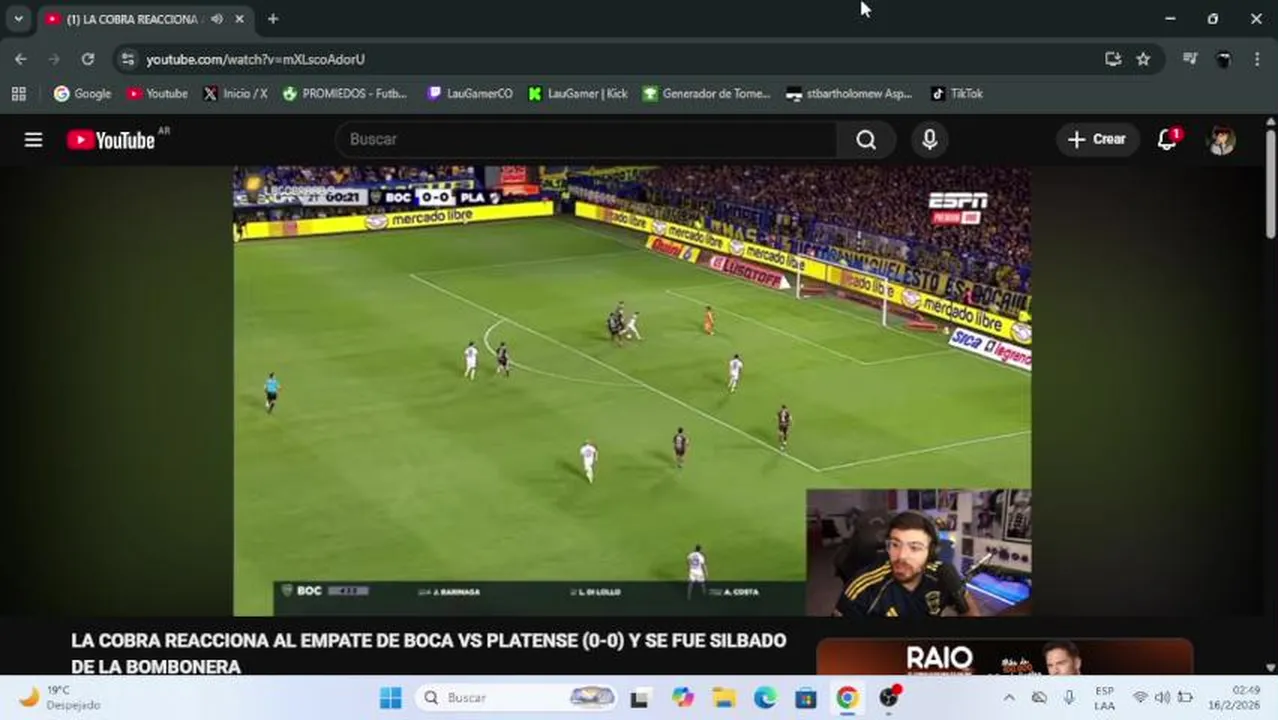This screenshot has height=720, width=1278.
Task: Click the video player to pause
Action: (632, 390)
